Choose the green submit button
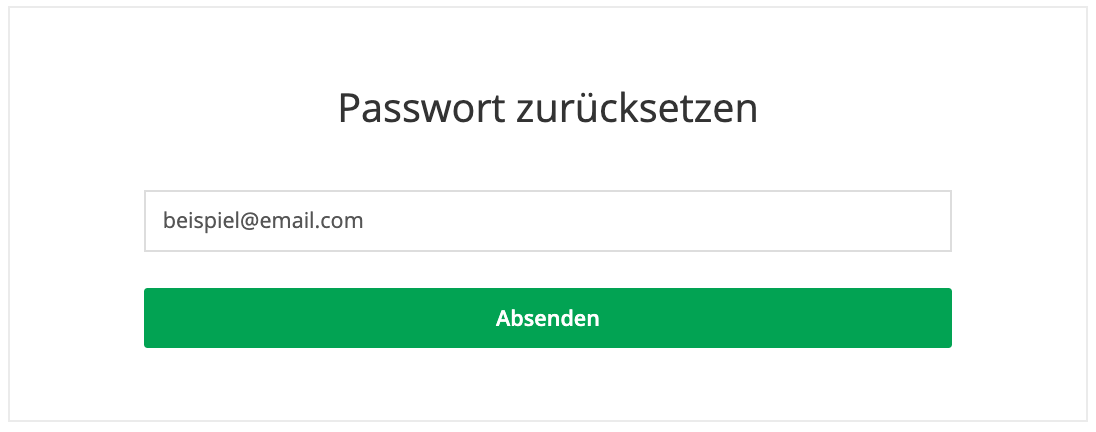Screen dimensions: 1096x432 547,318
